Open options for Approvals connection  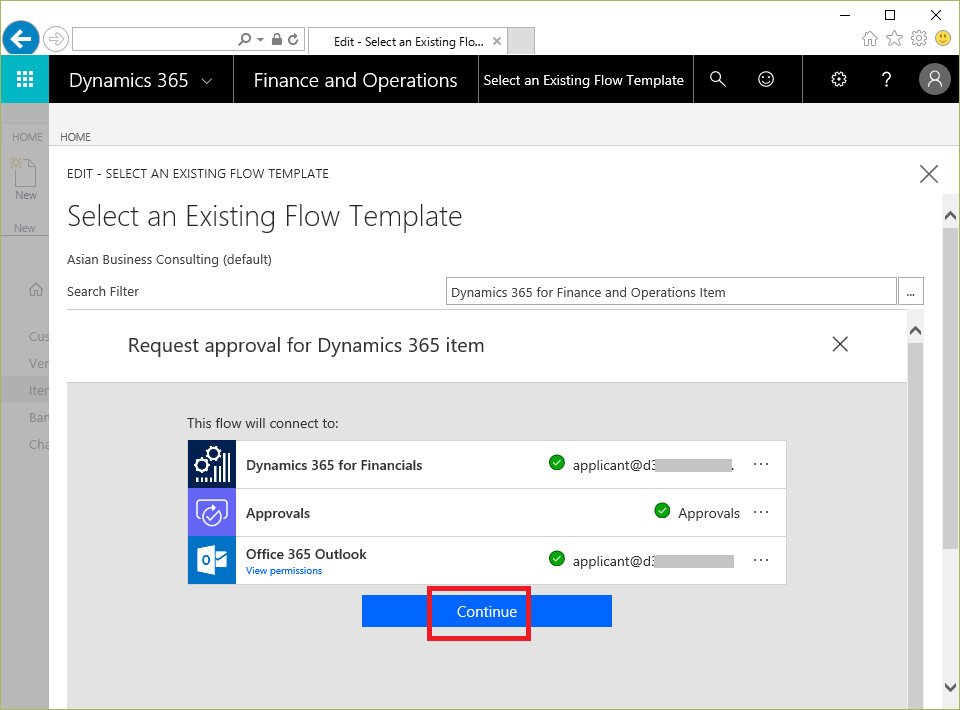(761, 512)
